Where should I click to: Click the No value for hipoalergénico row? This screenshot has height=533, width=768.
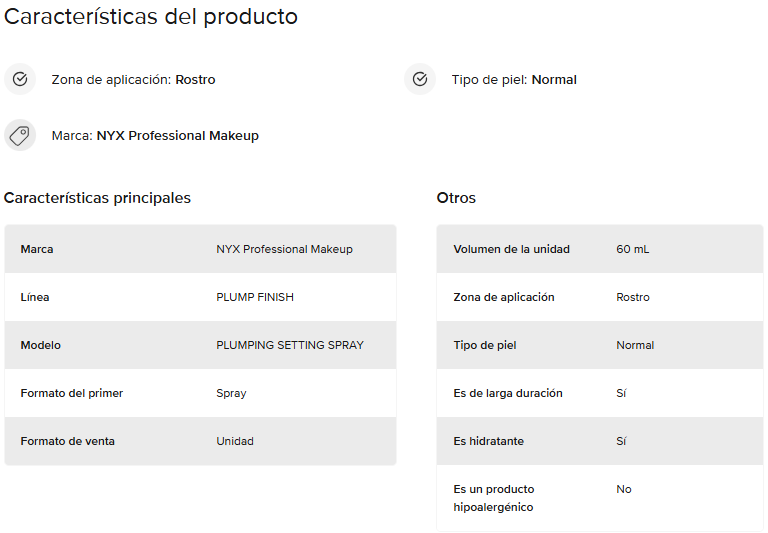coord(624,489)
